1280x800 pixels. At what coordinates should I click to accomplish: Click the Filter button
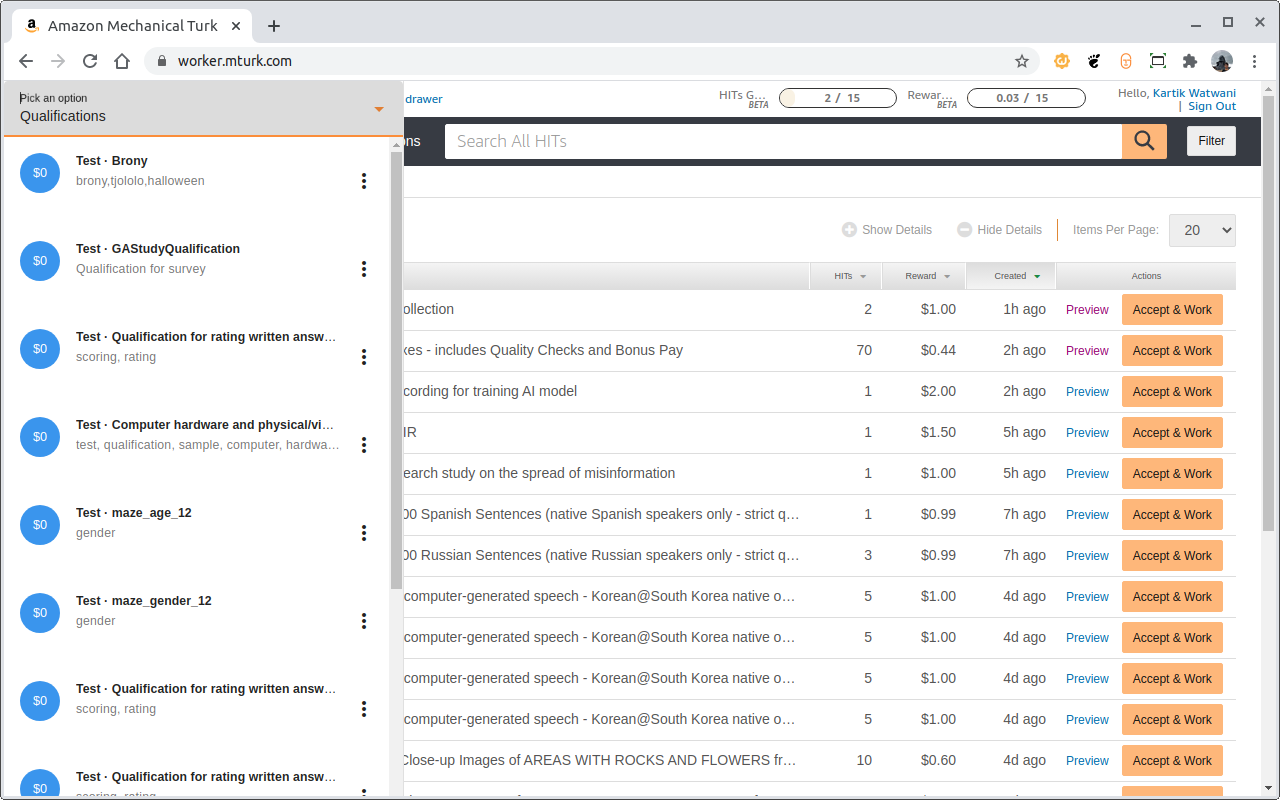pos(1211,141)
